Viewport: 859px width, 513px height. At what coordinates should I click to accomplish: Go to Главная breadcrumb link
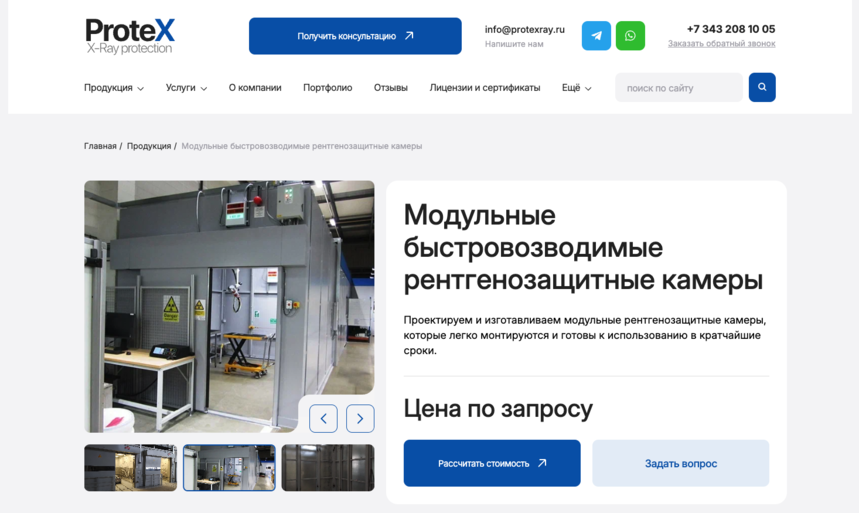[100, 146]
